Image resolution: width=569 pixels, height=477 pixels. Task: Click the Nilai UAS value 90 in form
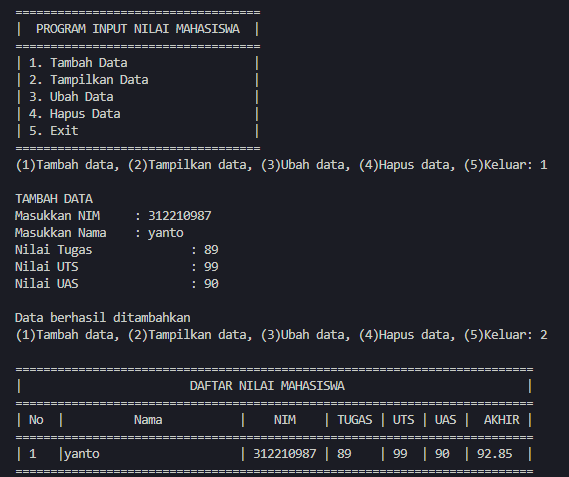(x=211, y=284)
